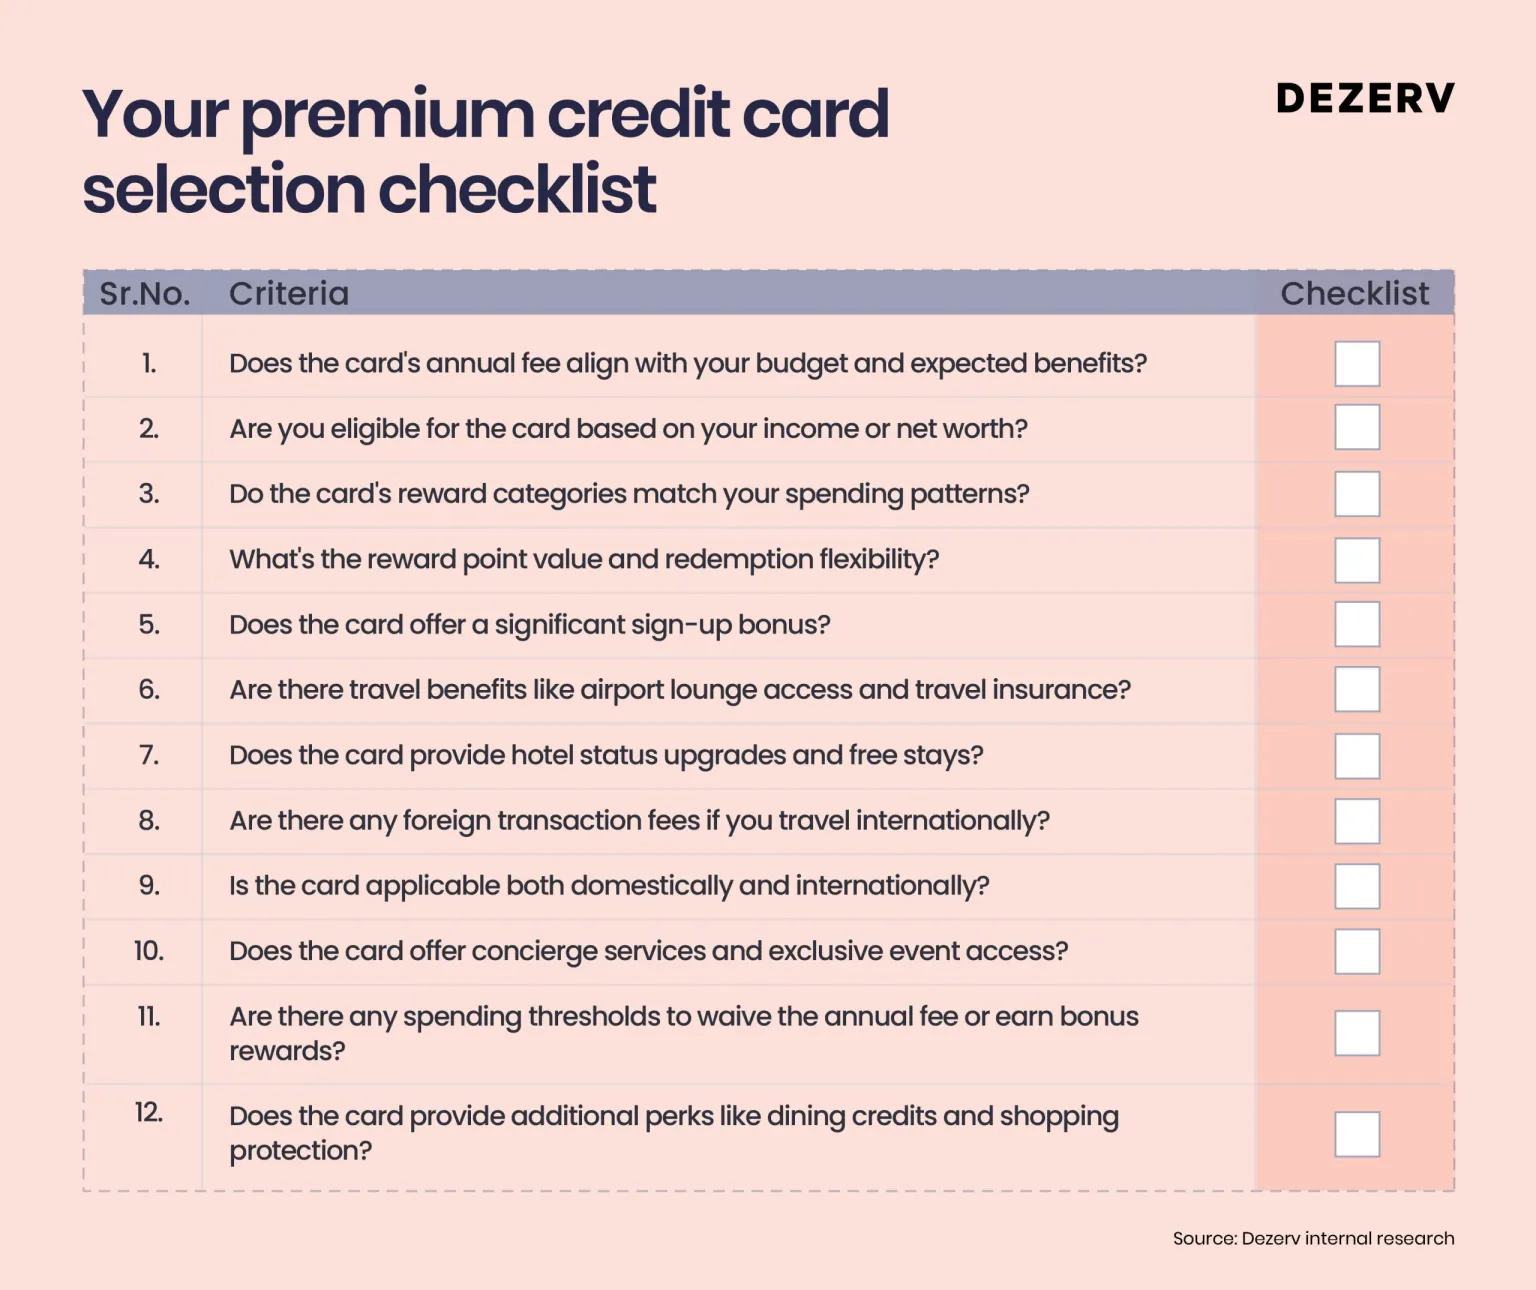
Task: Check the income eligibility criteria box
Action: coord(1357,428)
